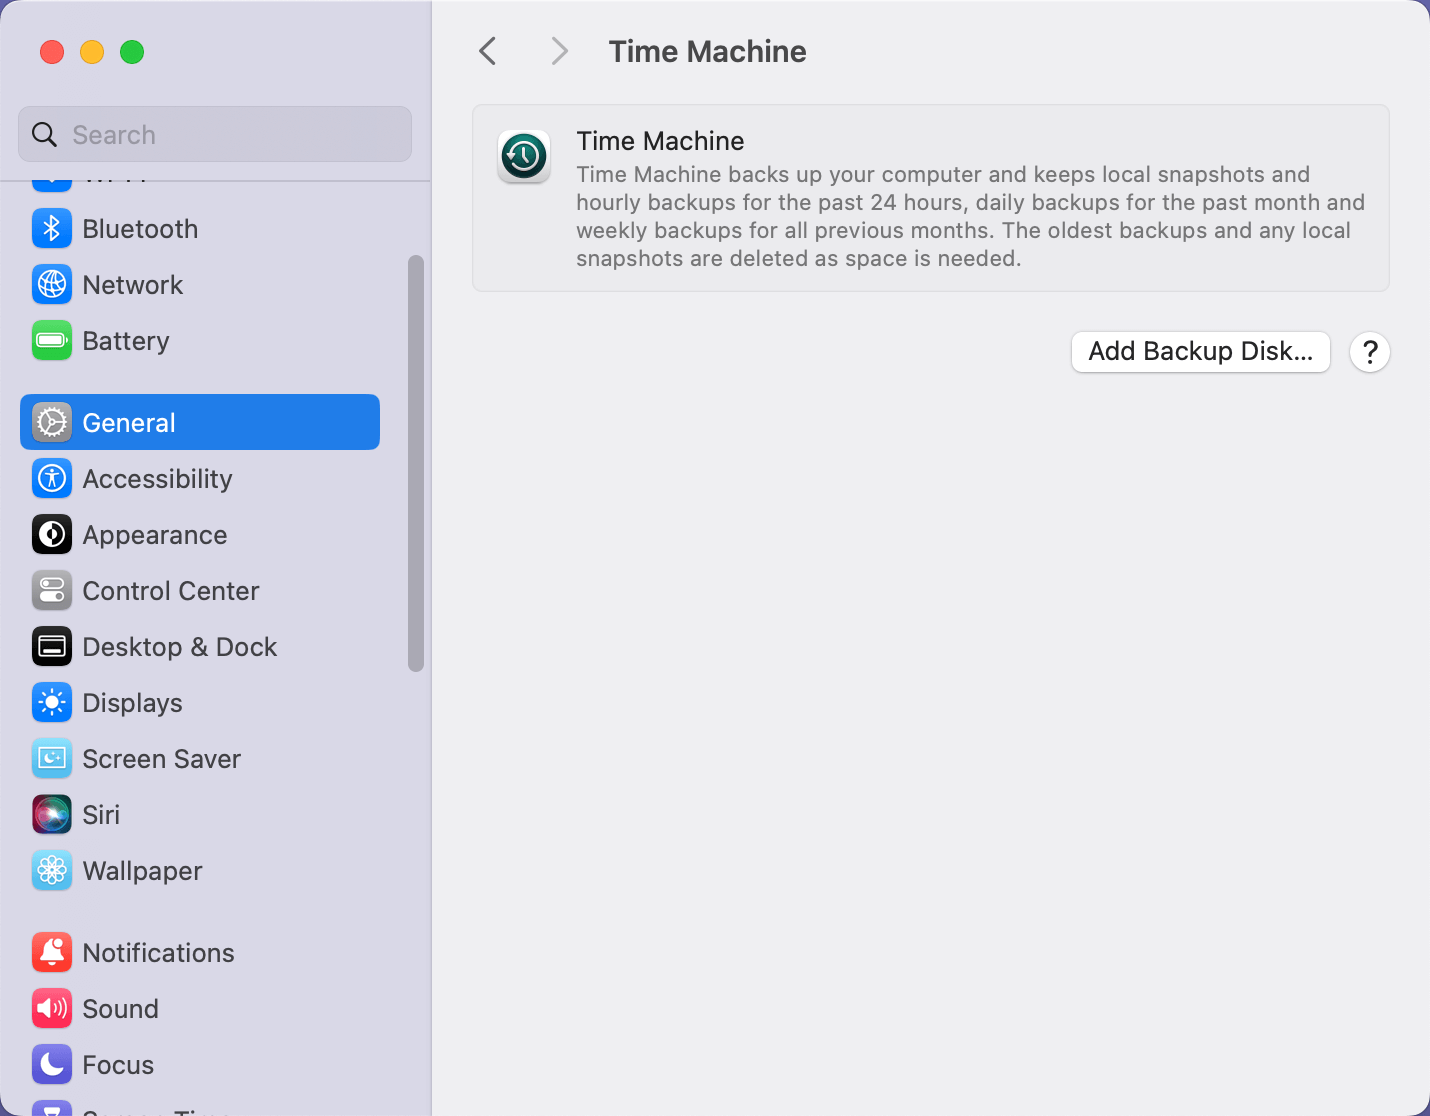Click the Add Backup Disk button

pyautogui.click(x=1200, y=352)
